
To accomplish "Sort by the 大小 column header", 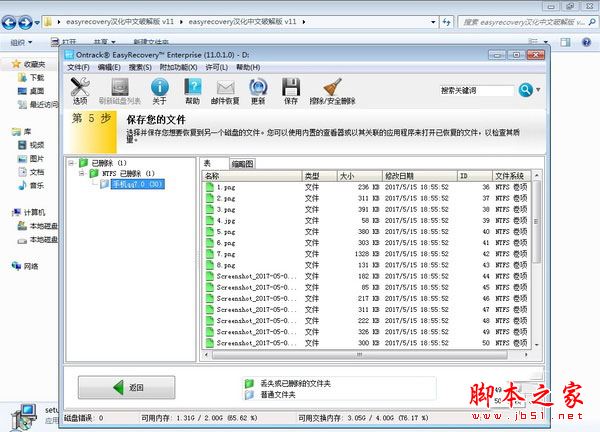I will pos(360,176).
